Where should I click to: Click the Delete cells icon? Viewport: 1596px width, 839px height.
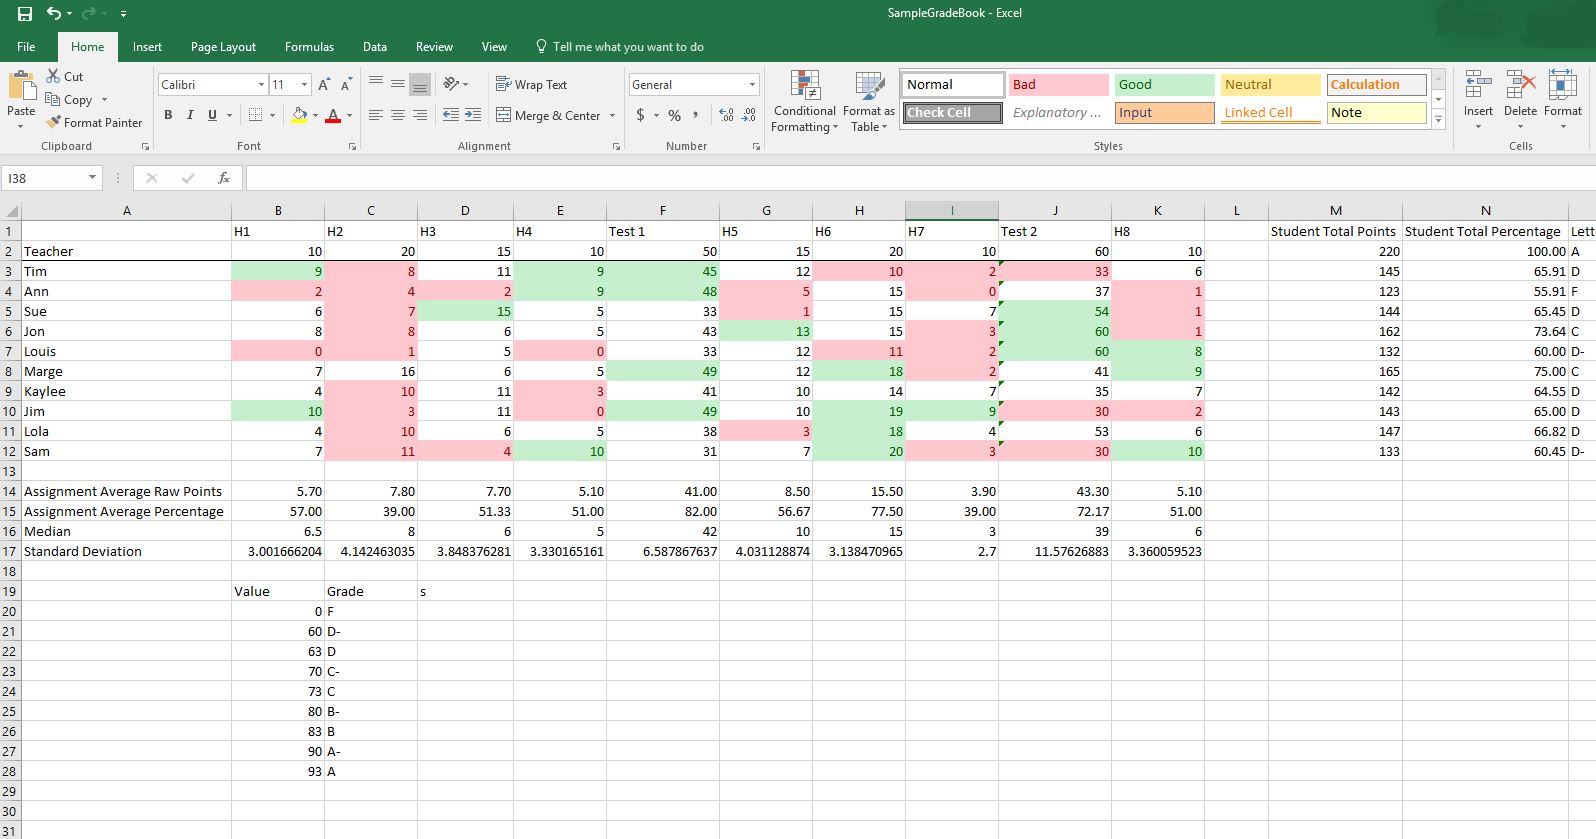(x=1520, y=86)
